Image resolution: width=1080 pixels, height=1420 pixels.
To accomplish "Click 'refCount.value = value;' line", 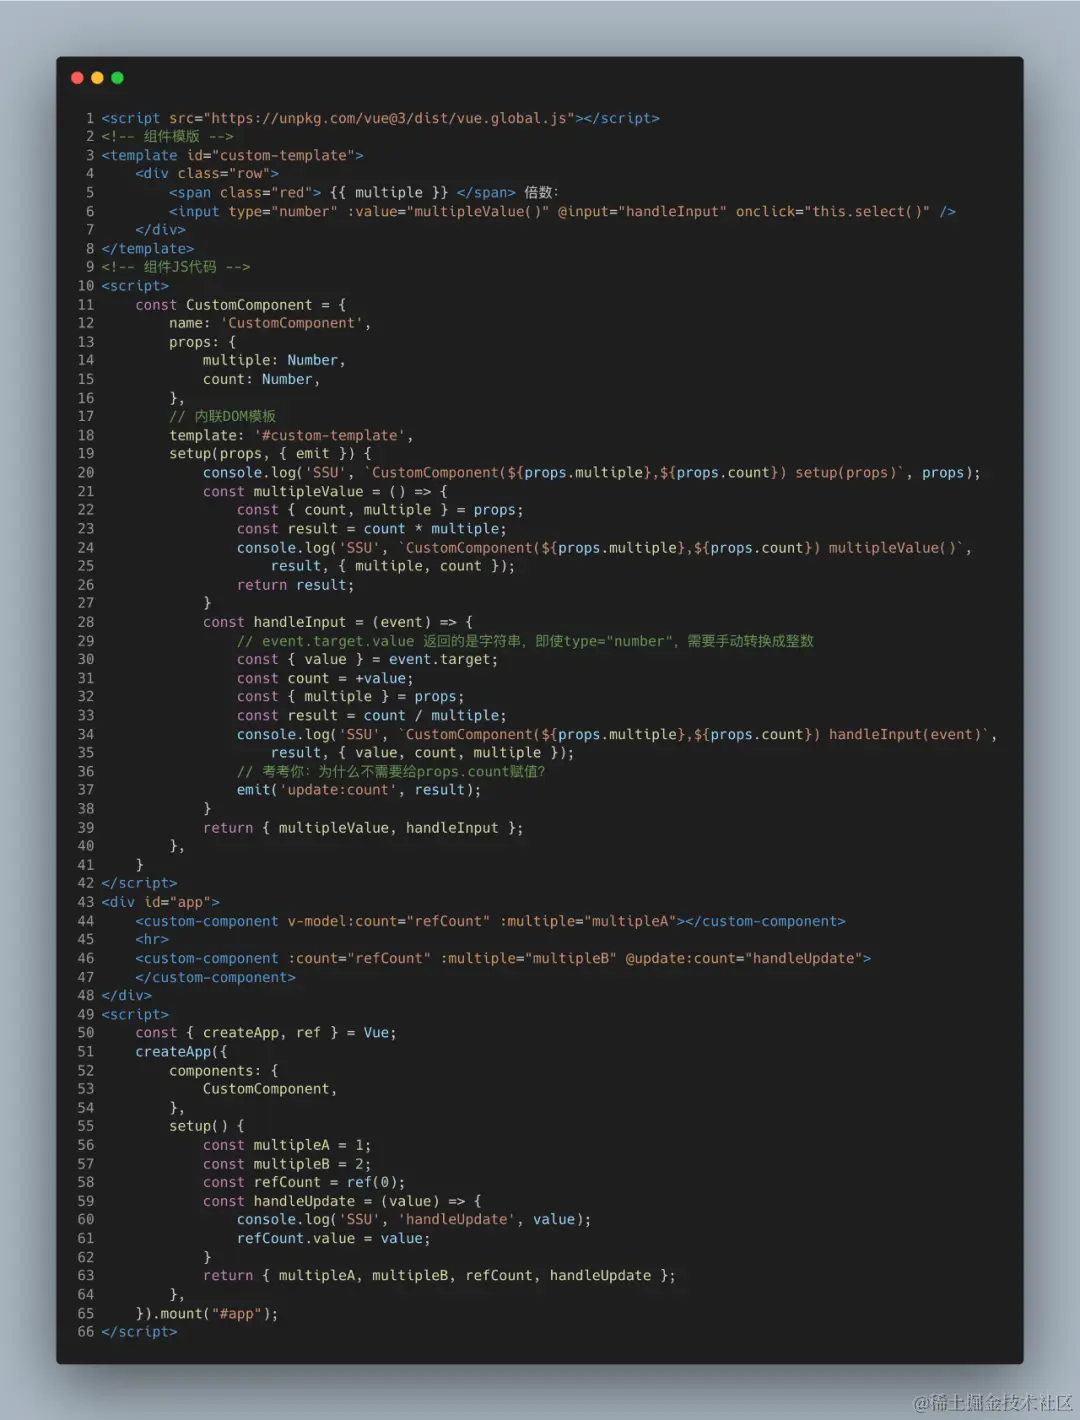I will pos(334,1239).
